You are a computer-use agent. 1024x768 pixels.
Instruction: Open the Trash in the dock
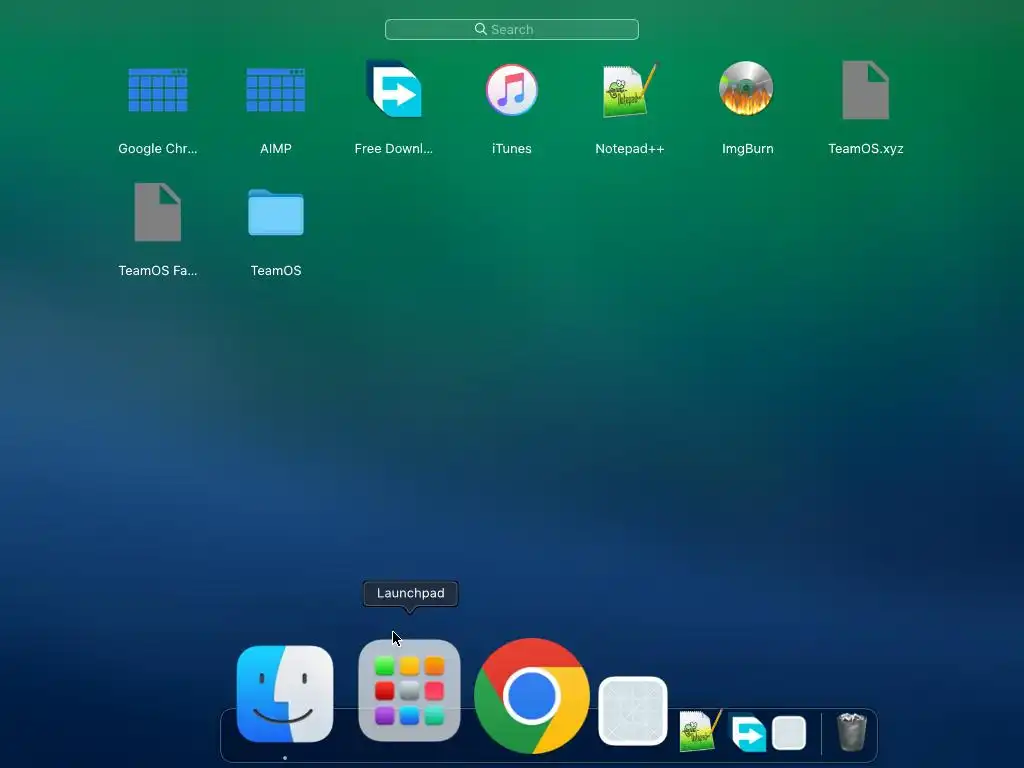click(x=852, y=732)
